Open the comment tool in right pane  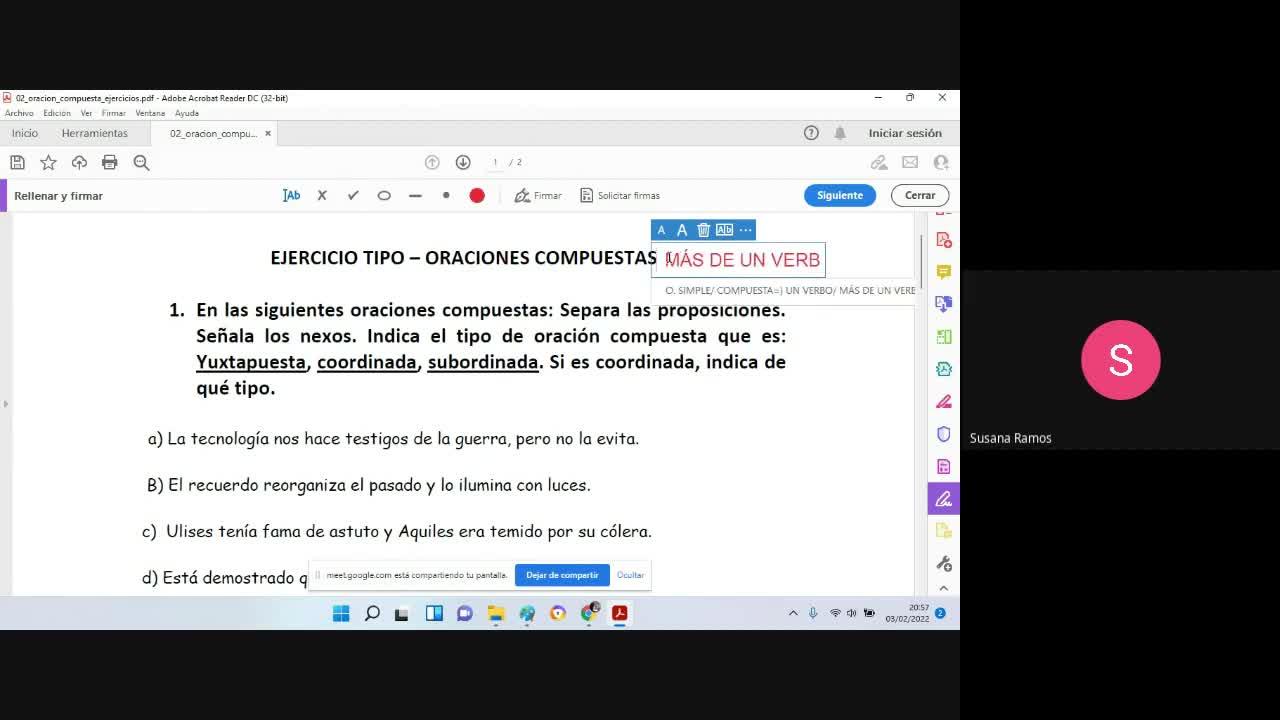tap(943, 272)
